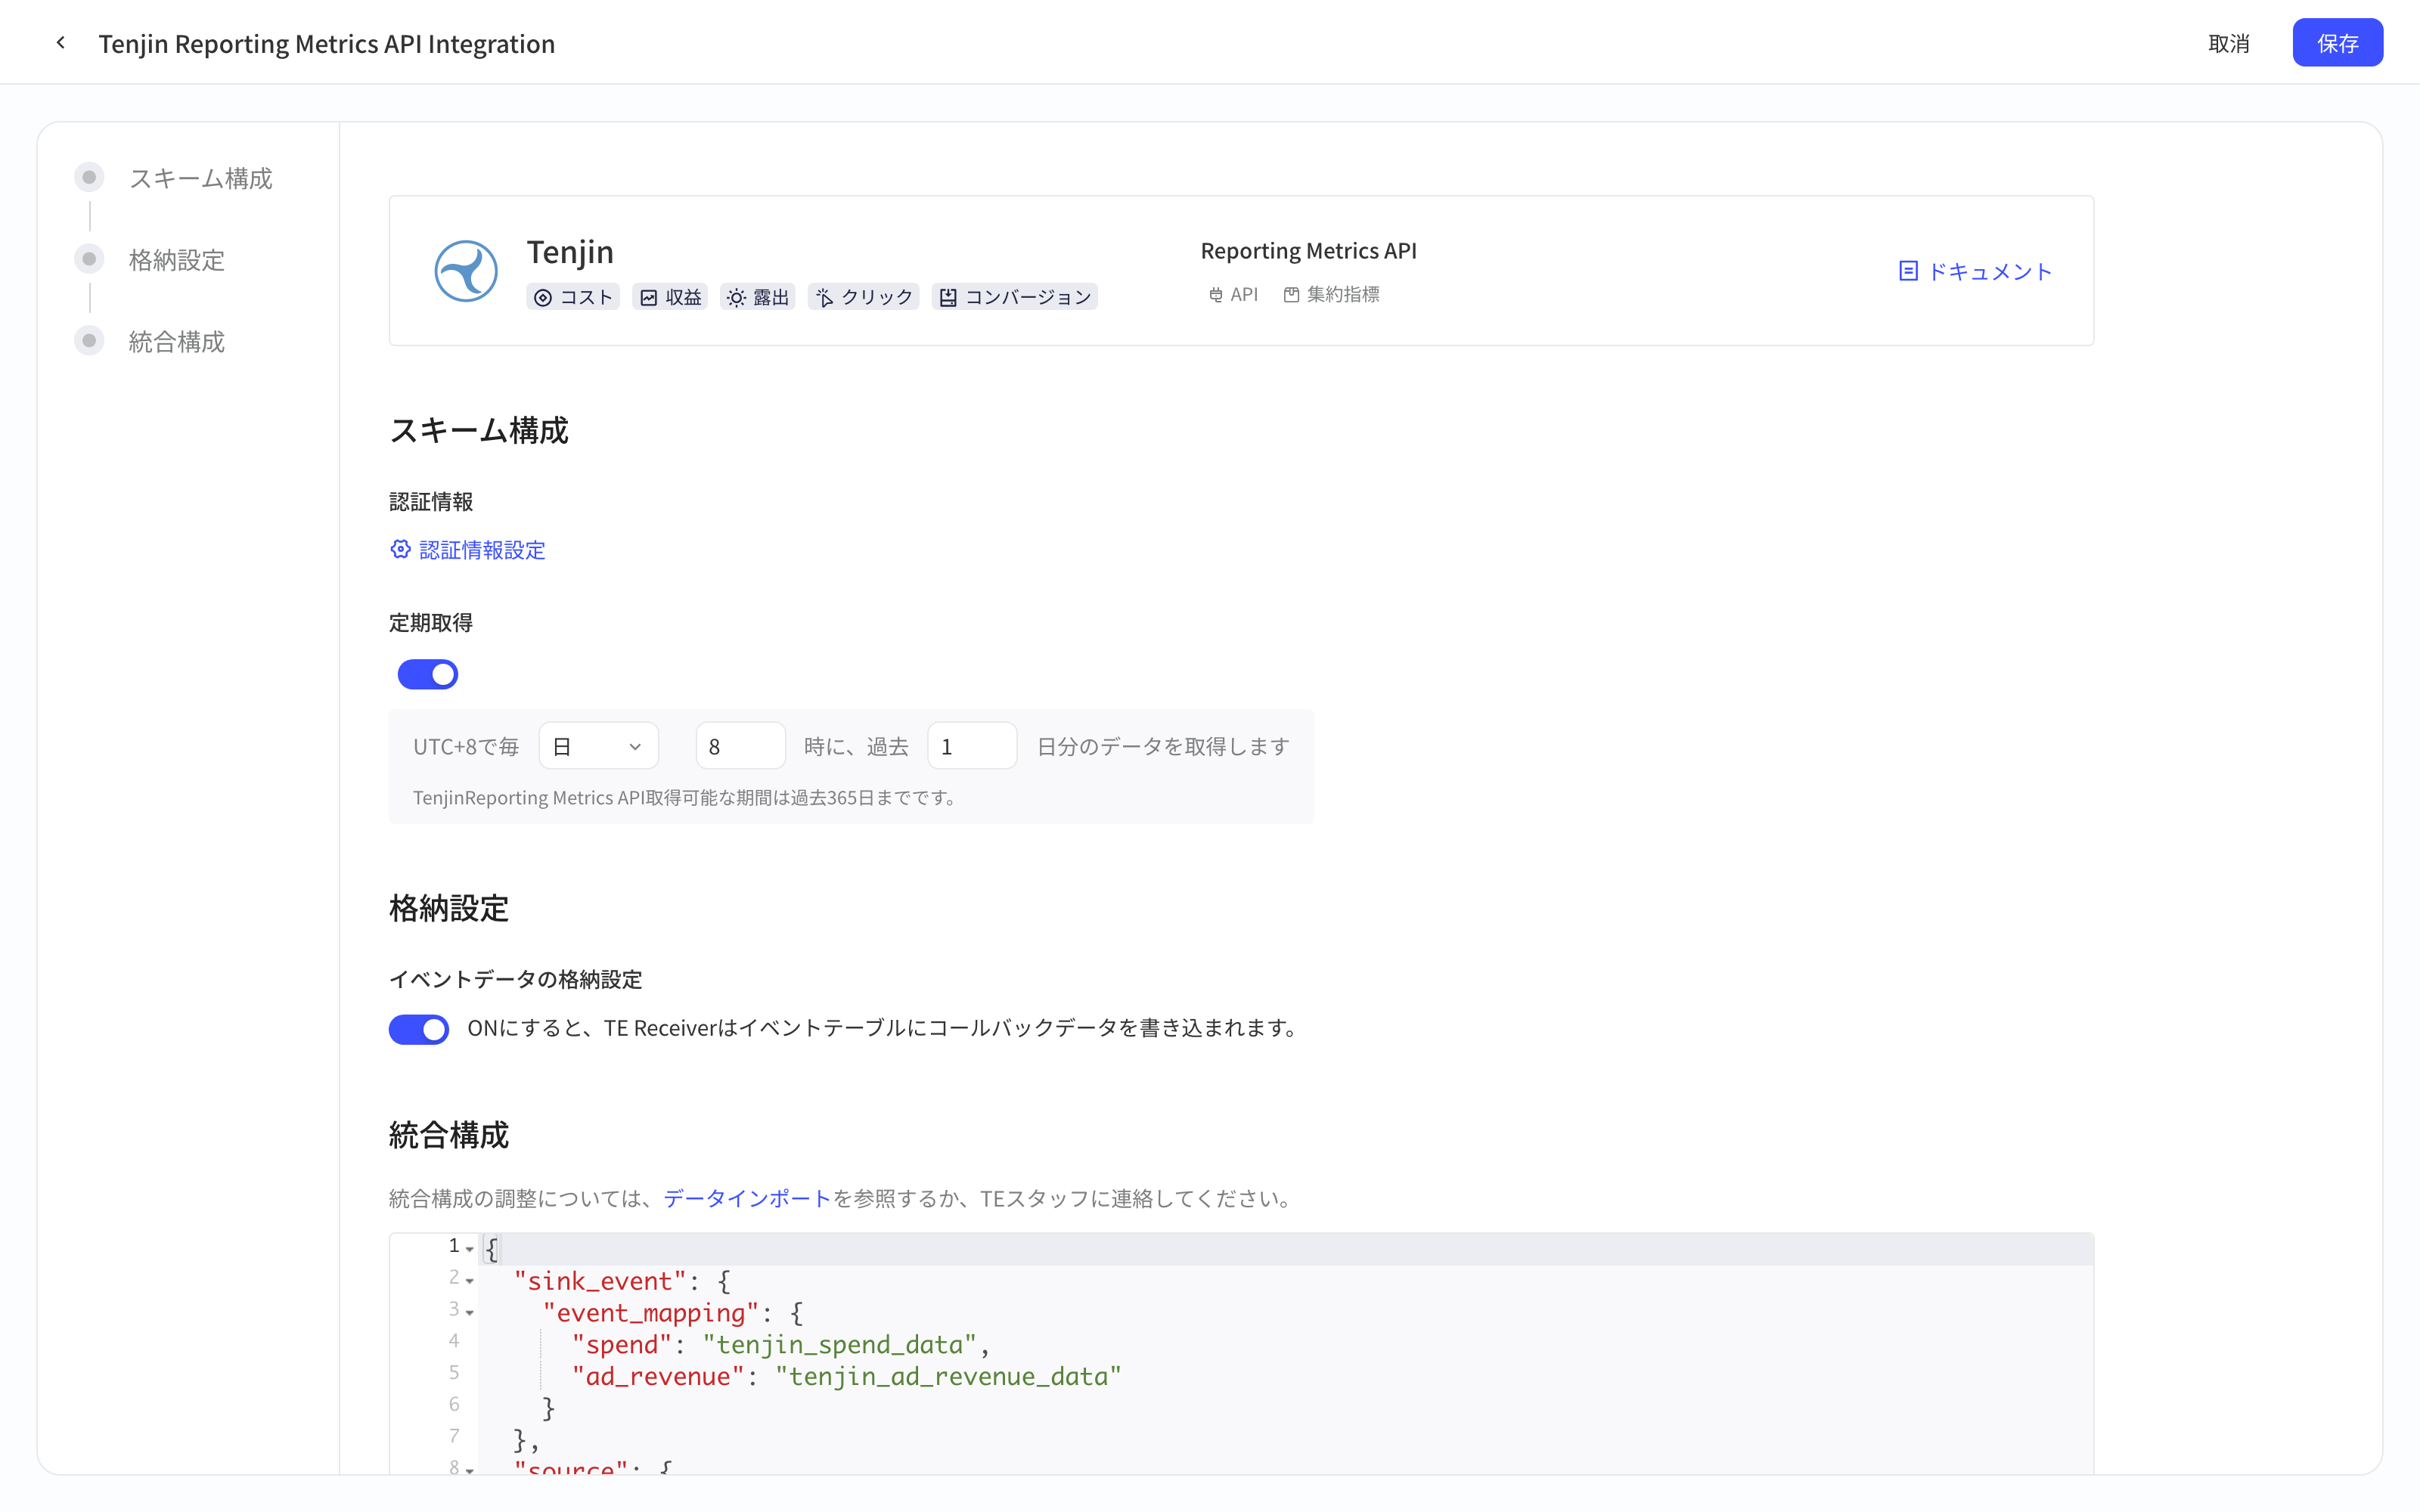The width and height of the screenshot is (2420, 1512).
Task: Click the "tenjin_ad_revenue_data" value in code
Action: [948, 1377]
